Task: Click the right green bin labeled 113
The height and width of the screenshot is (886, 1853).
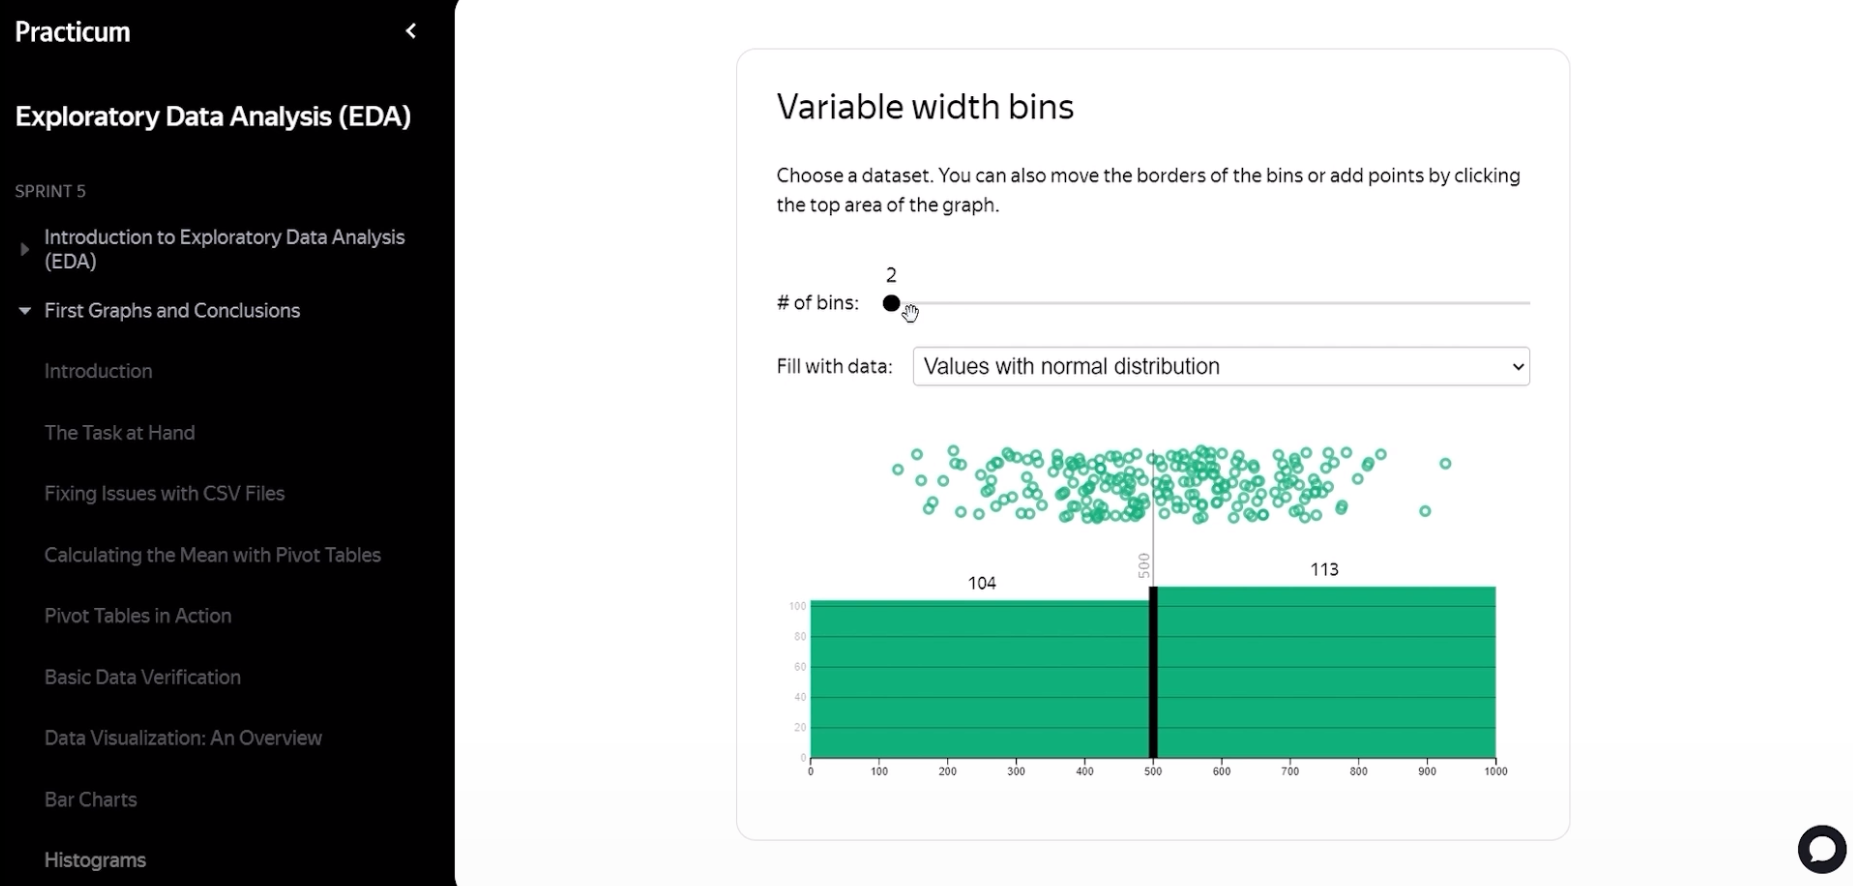Action: (x=1326, y=672)
